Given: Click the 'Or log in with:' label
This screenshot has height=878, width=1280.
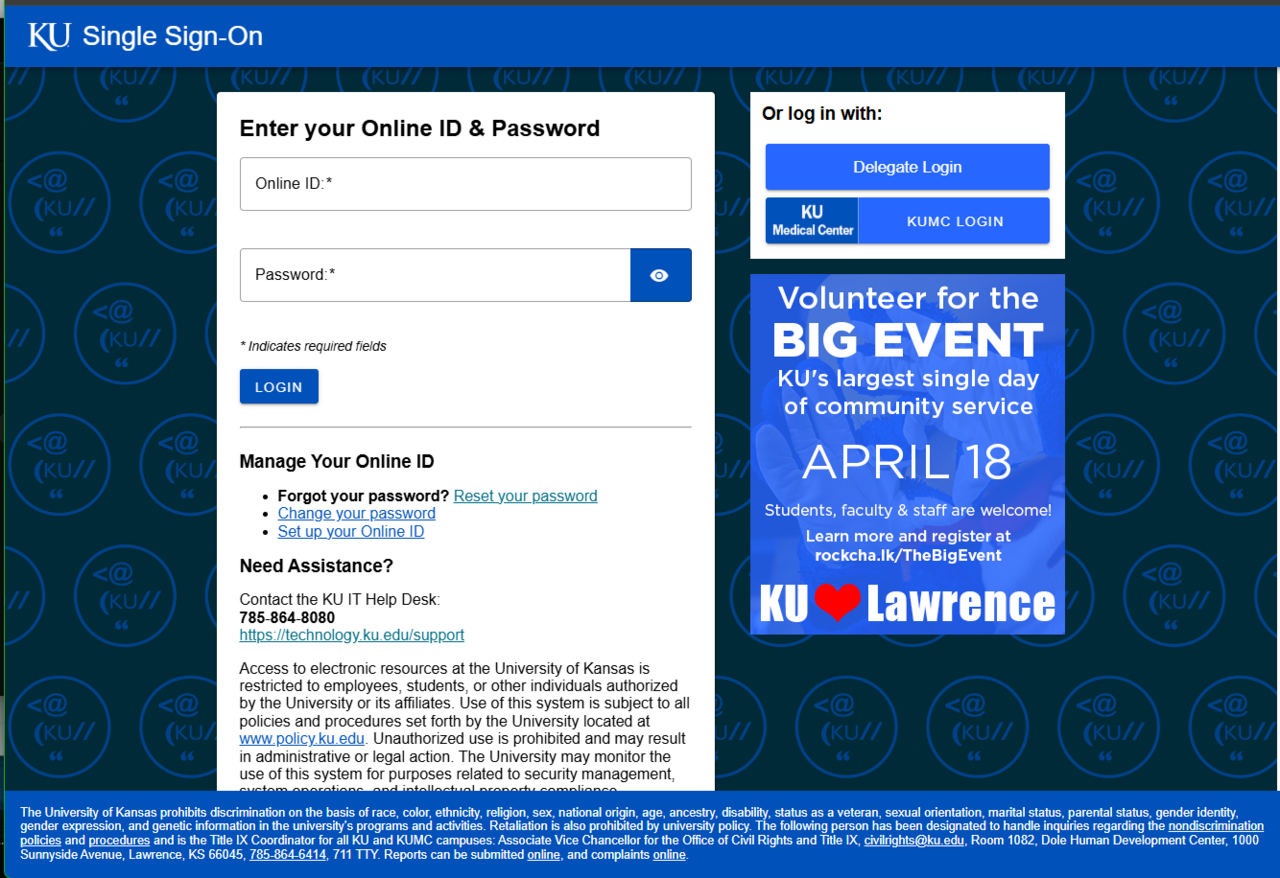Looking at the screenshot, I should tap(822, 114).
